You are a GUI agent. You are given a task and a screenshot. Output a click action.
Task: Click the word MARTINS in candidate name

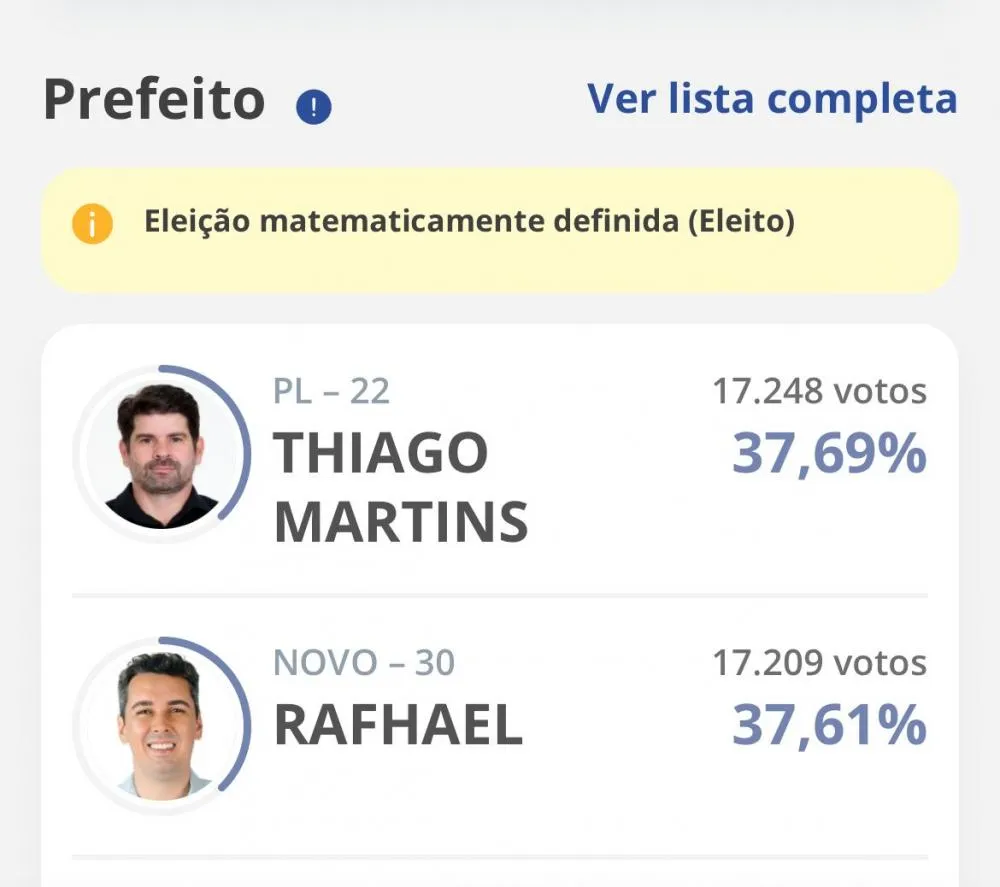pos(401,522)
